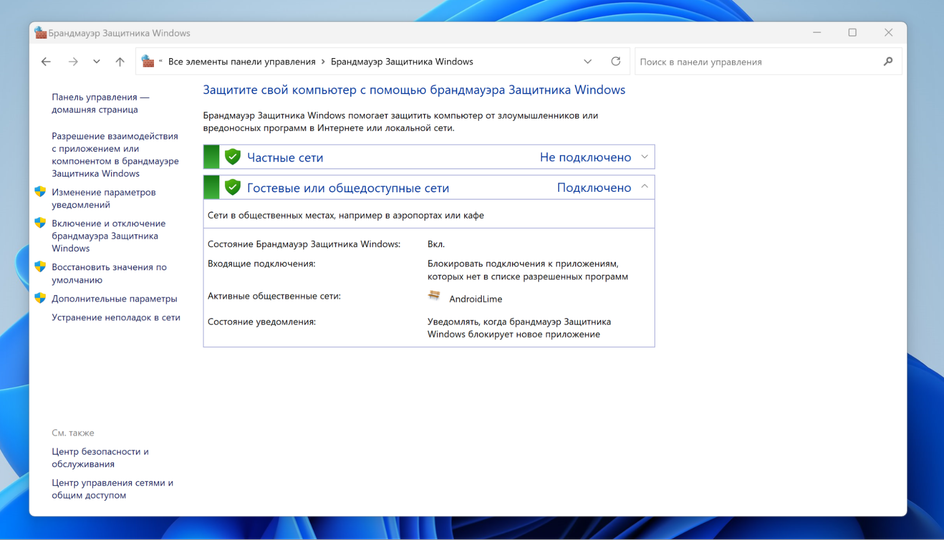The width and height of the screenshot is (944, 540).
Task: Click the shield icon beside 'Восстановить значения по умолчанию'
Action: pyautogui.click(x=40, y=267)
